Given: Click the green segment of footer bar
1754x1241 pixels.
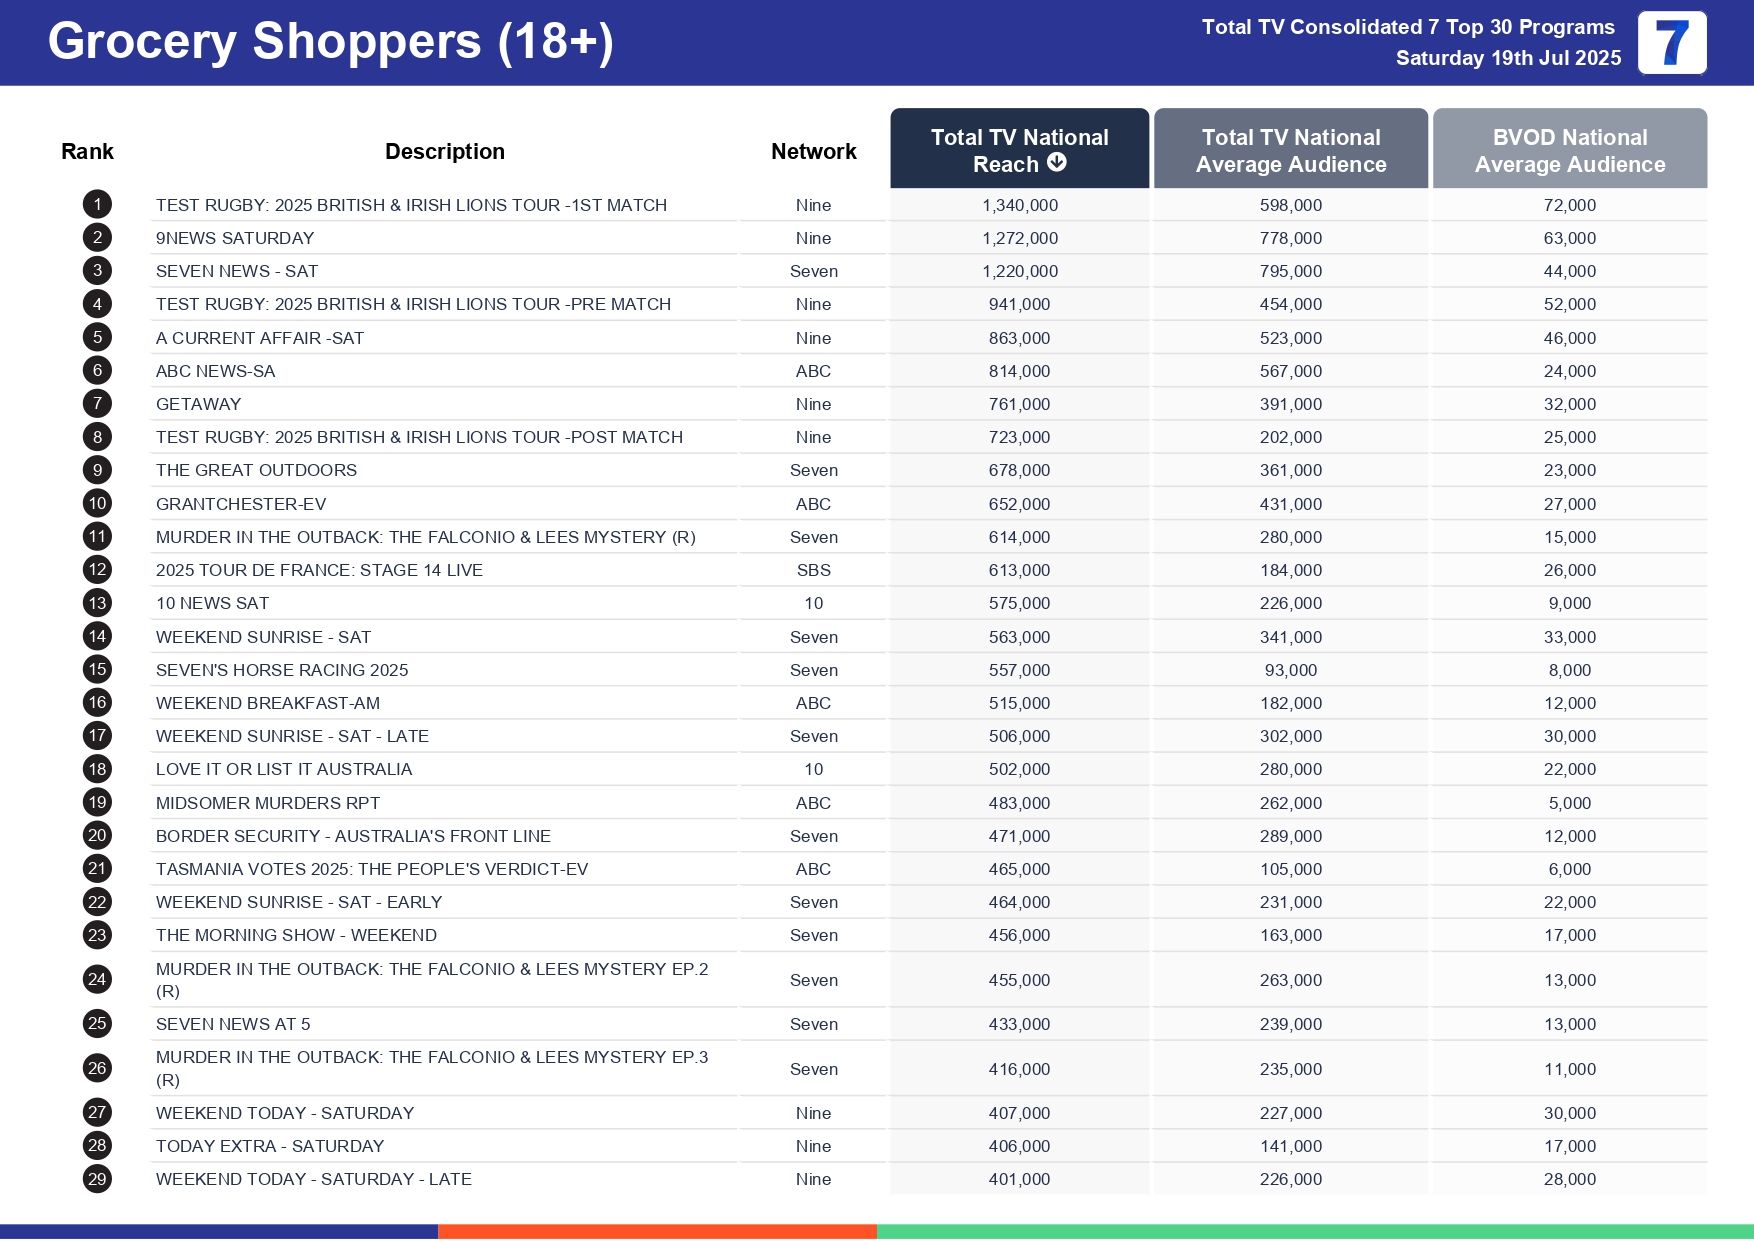Looking at the screenshot, I should pos(1314,1231).
